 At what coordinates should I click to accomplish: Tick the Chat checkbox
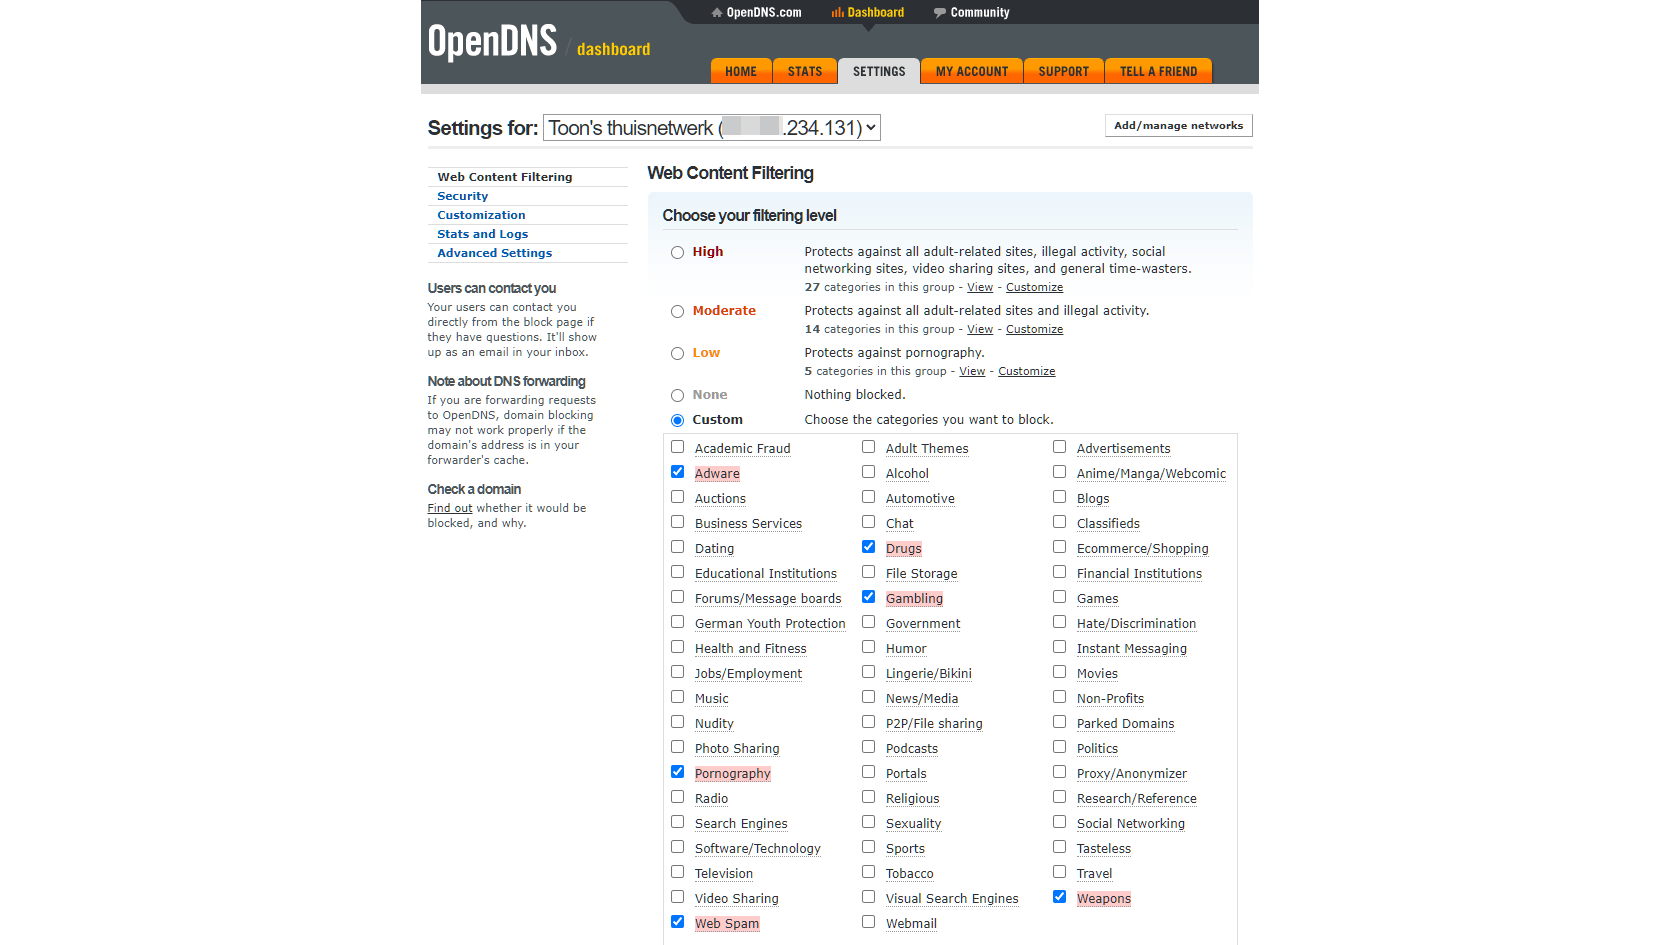(x=869, y=522)
